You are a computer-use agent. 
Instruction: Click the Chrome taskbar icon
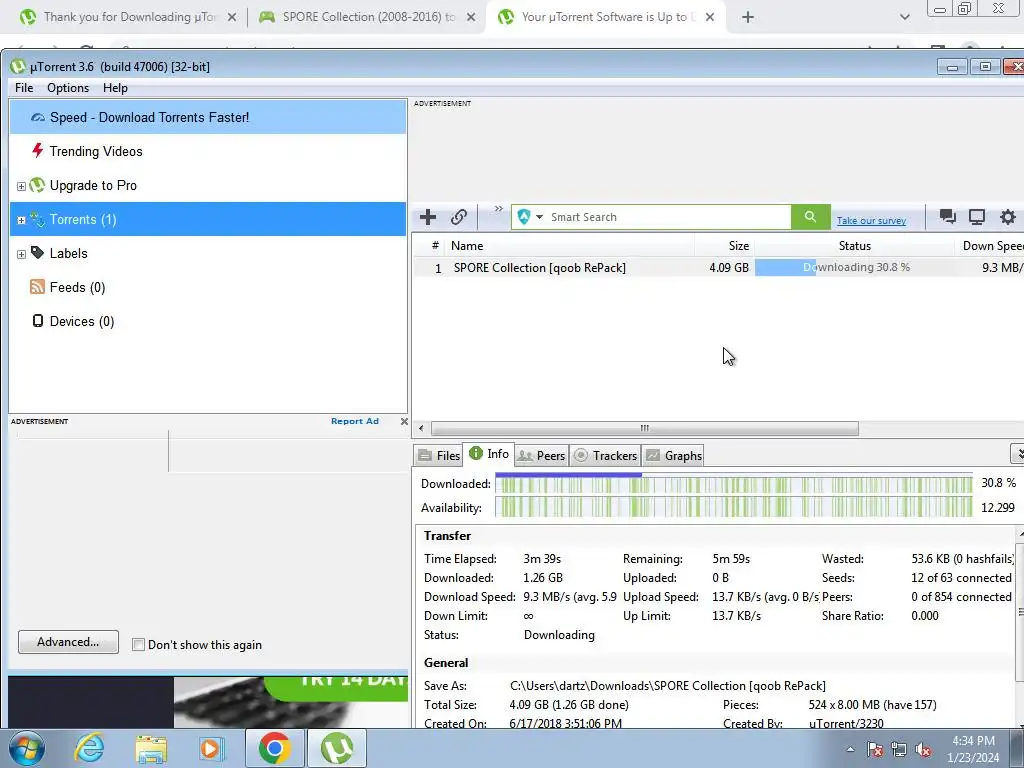(x=274, y=748)
